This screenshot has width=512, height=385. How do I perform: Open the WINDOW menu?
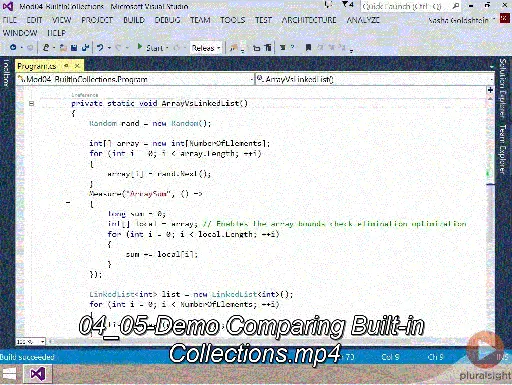[20, 33]
